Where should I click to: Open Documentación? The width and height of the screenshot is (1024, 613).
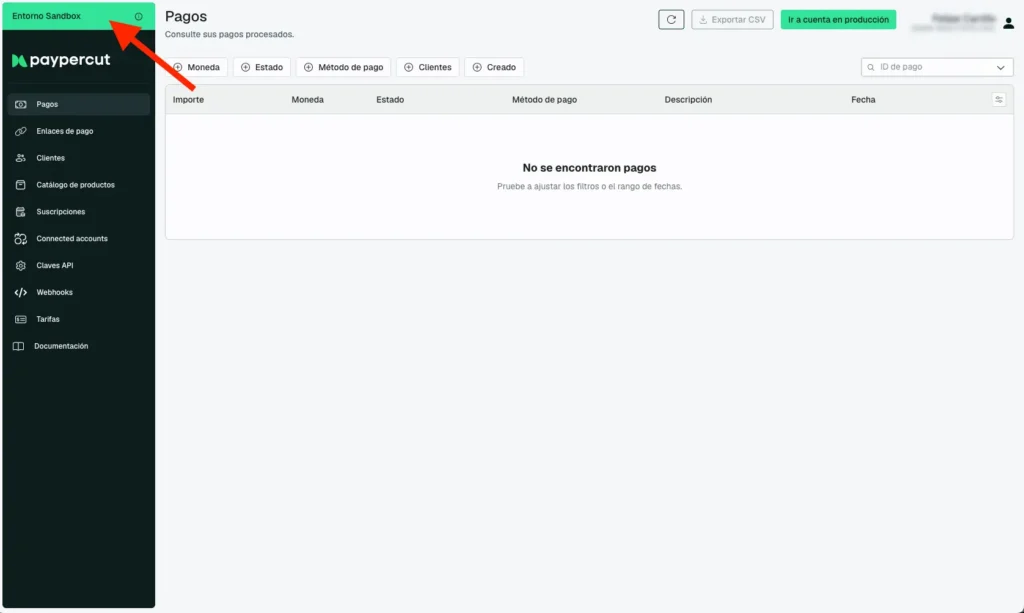[x=79, y=346]
